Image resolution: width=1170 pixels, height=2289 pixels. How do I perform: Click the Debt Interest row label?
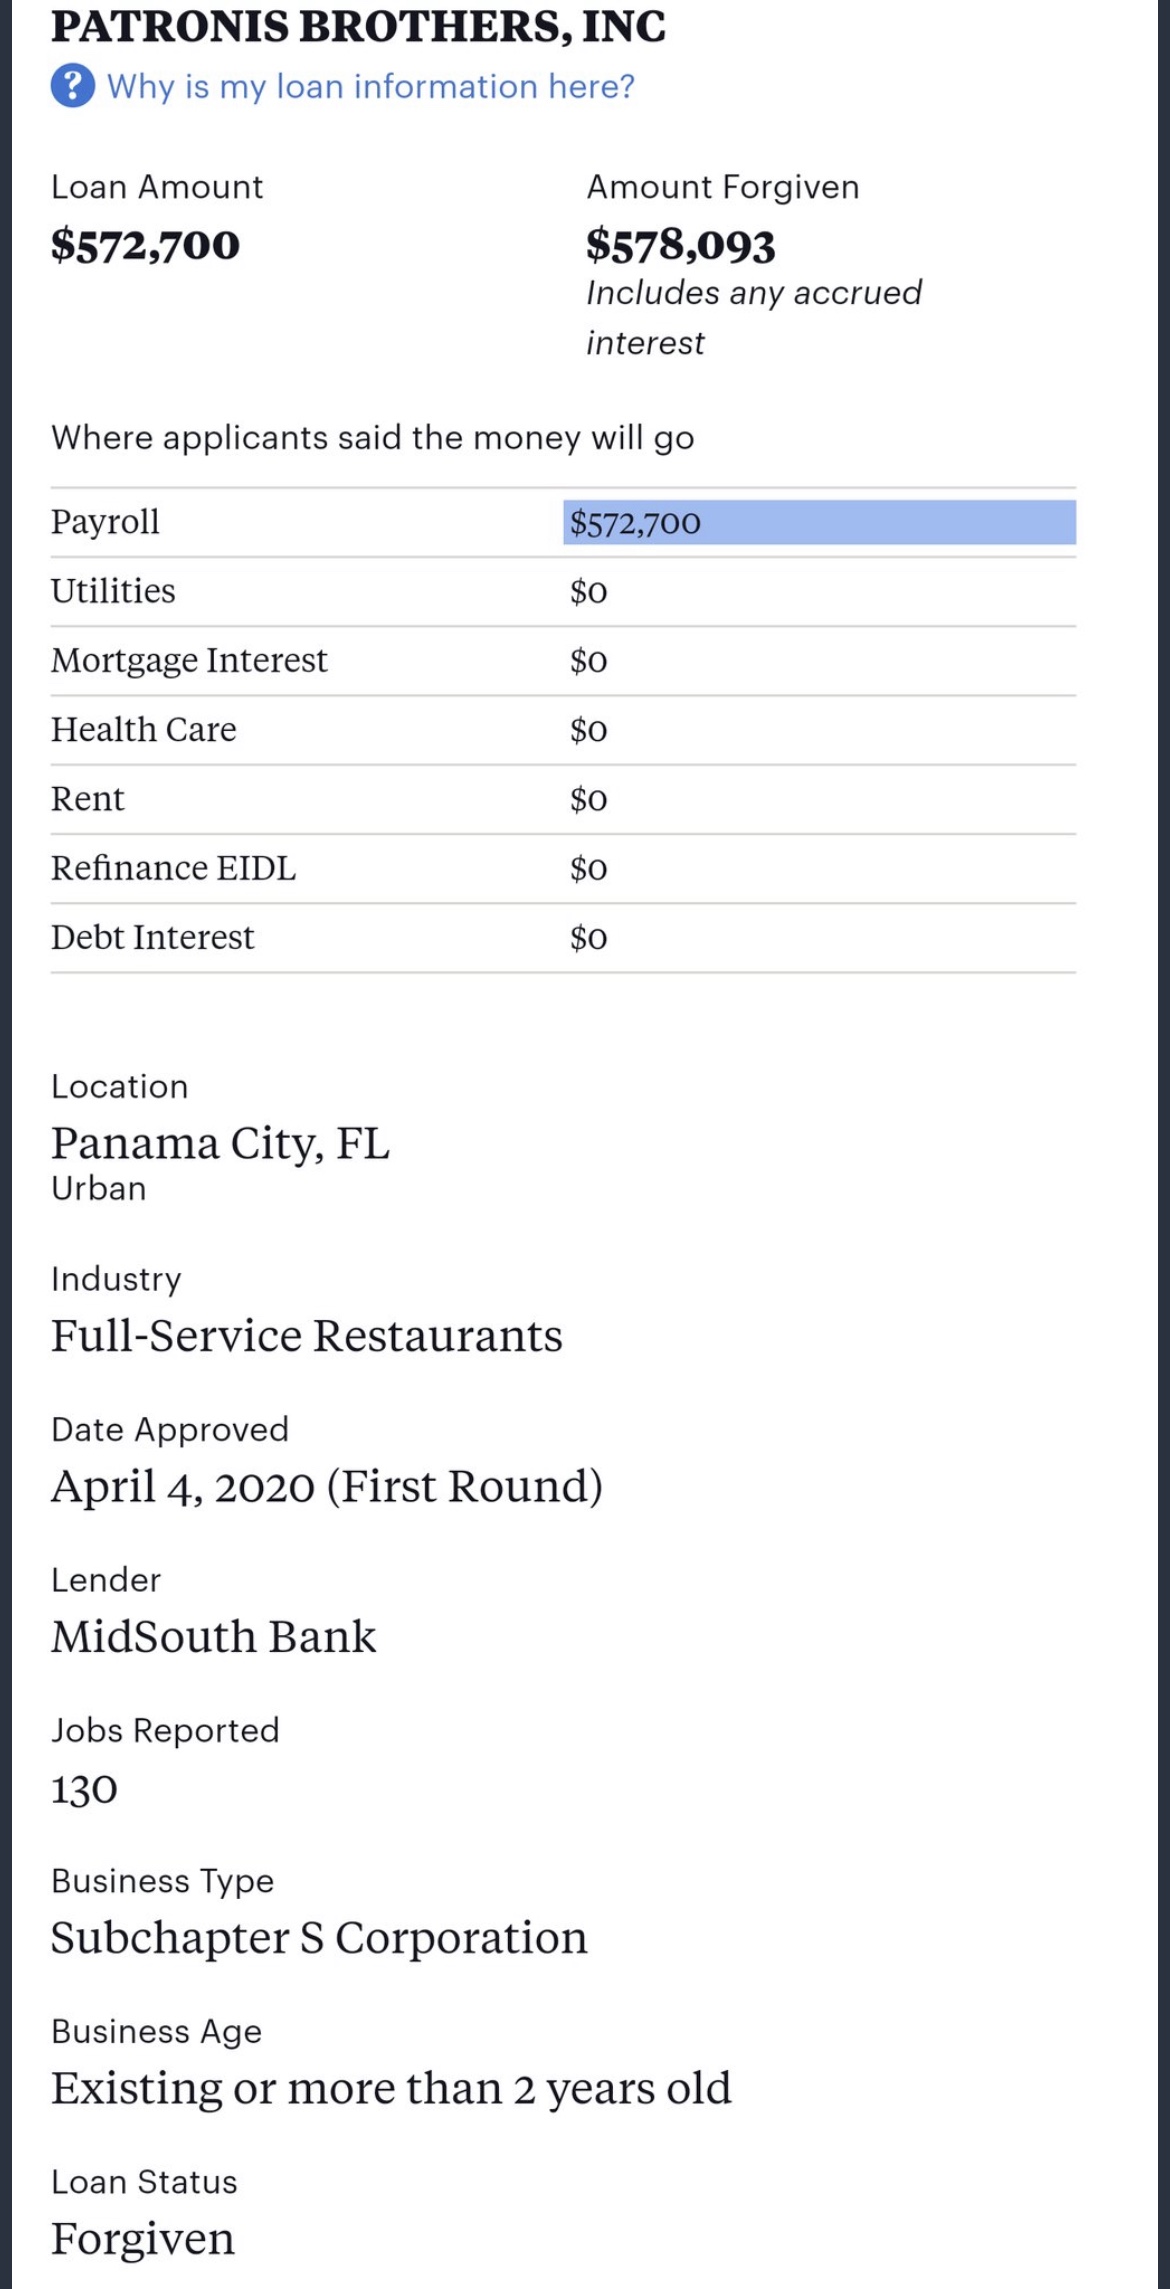(153, 937)
